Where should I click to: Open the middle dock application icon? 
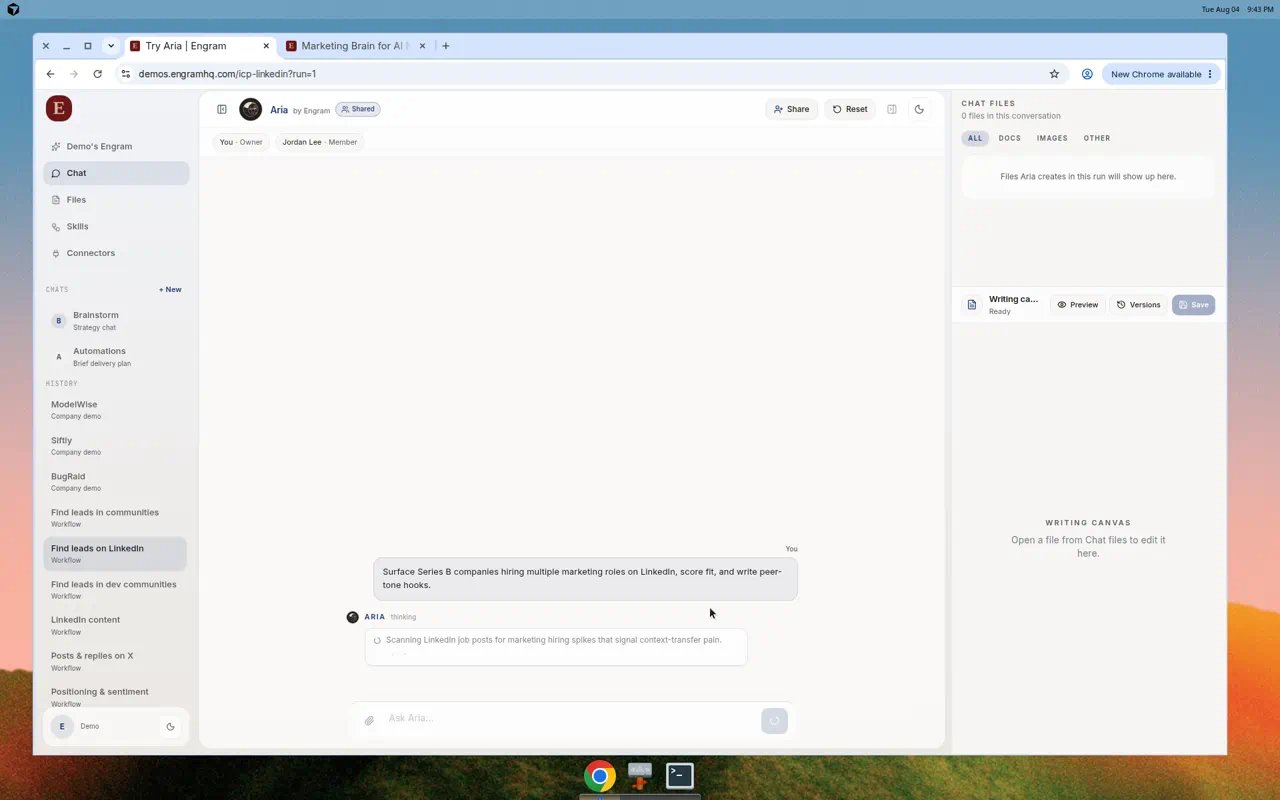pyautogui.click(x=640, y=776)
